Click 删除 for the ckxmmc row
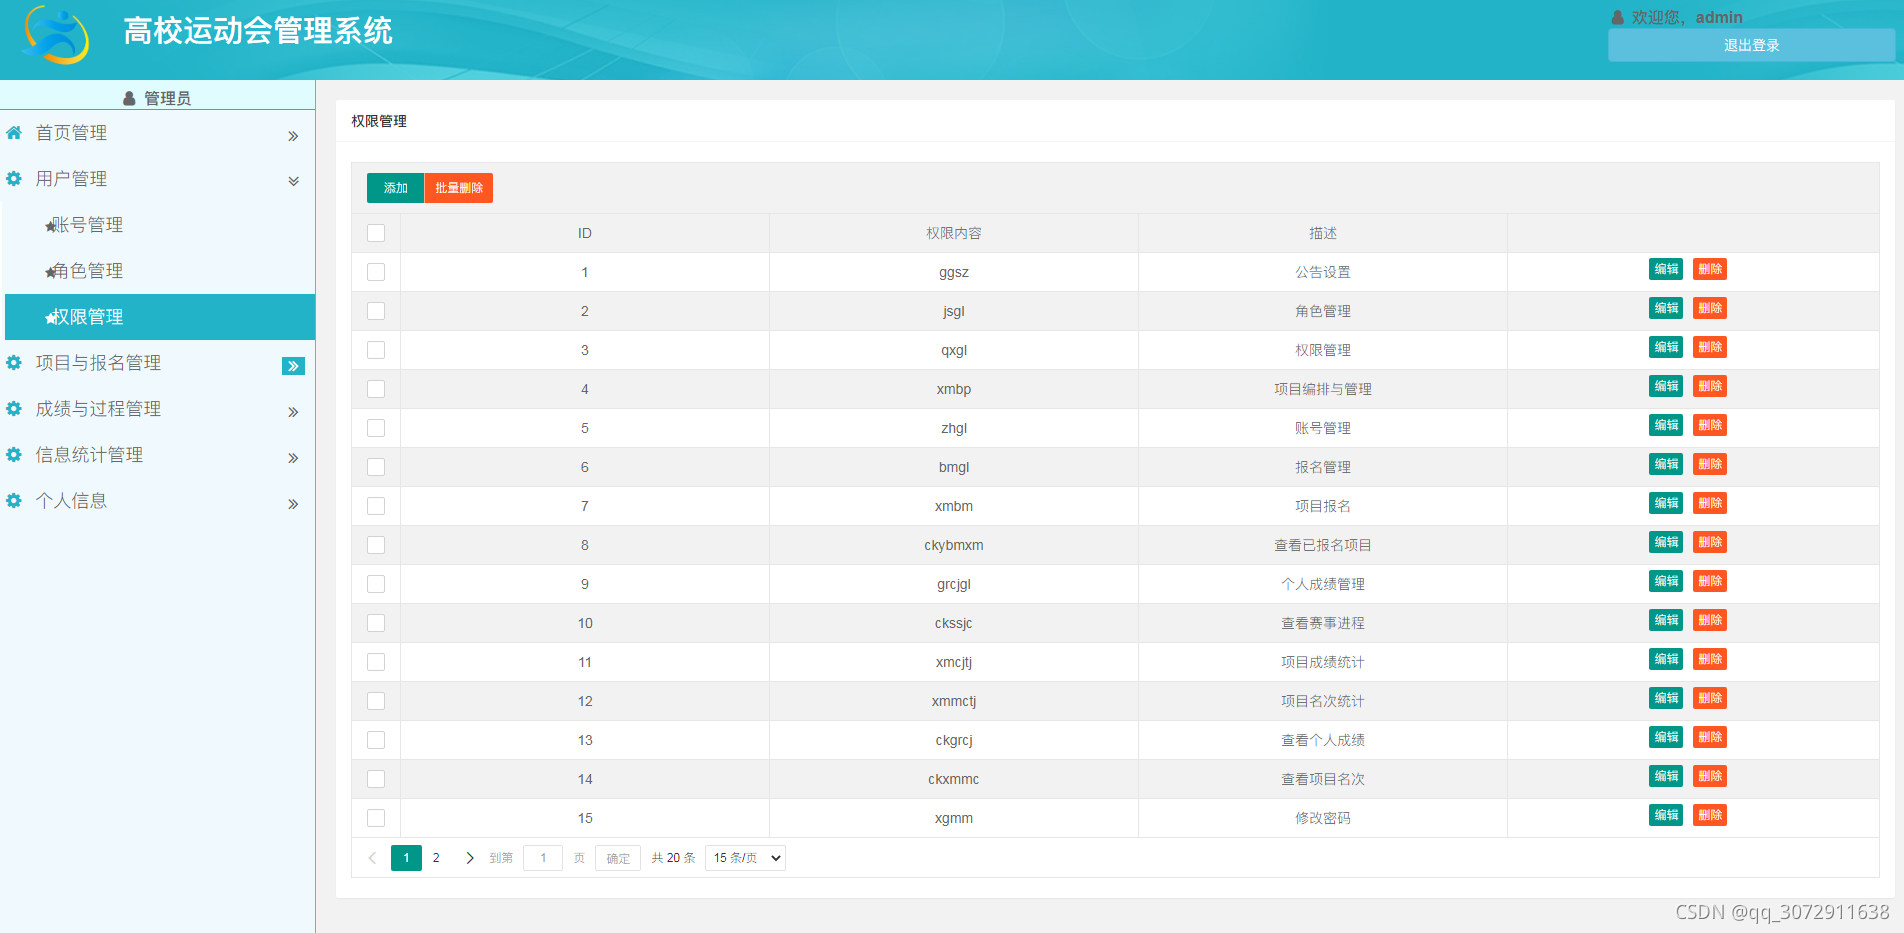 point(1710,776)
